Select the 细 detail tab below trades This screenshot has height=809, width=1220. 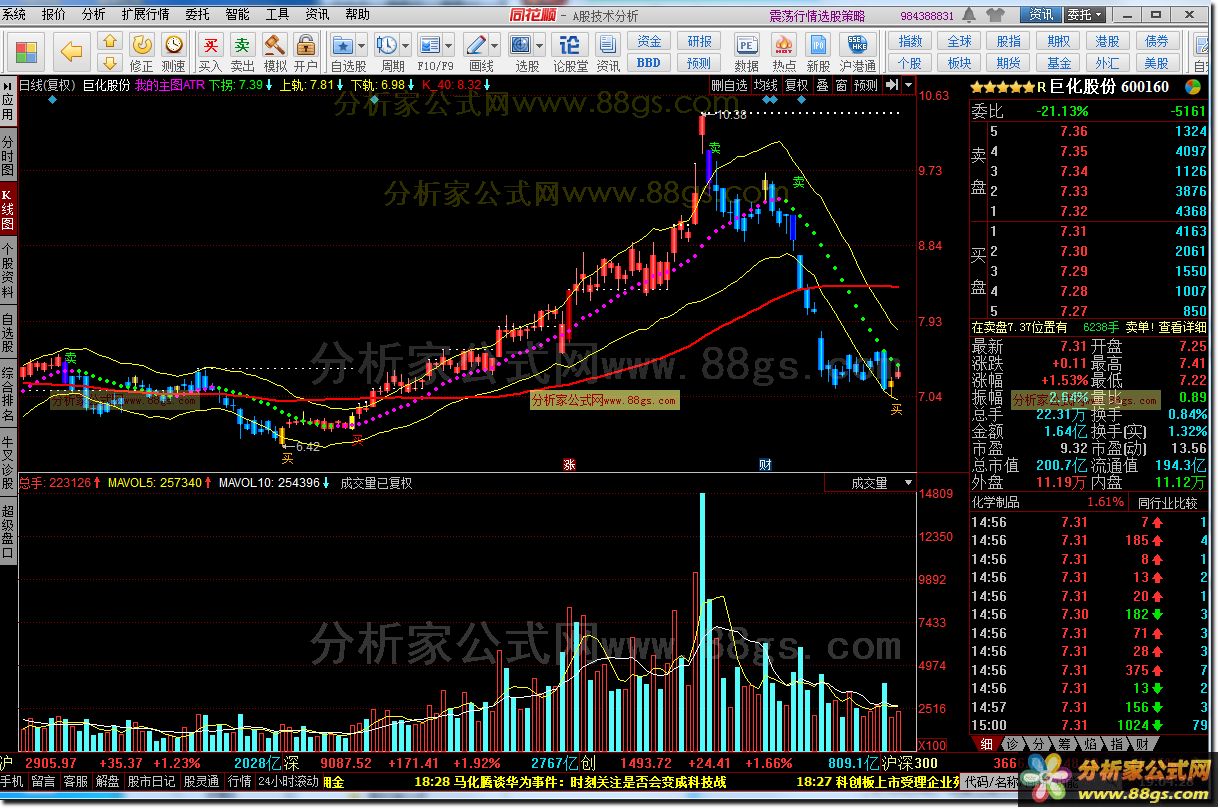point(985,744)
